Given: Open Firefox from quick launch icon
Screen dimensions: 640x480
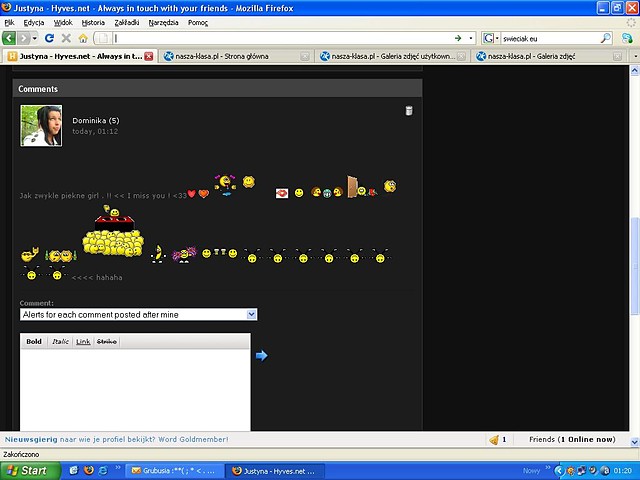Looking at the screenshot, I should coord(88,471).
